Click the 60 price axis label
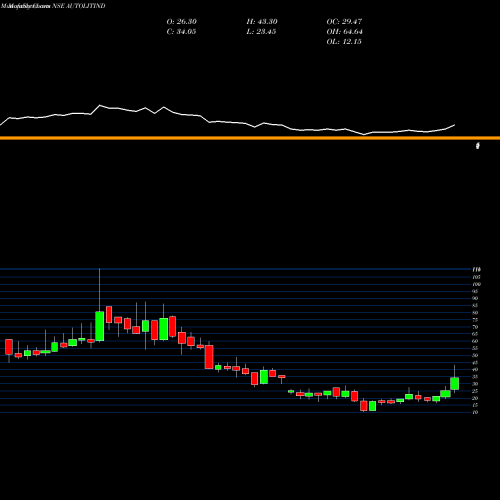This screenshot has height=500, width=500. [475, 341]
